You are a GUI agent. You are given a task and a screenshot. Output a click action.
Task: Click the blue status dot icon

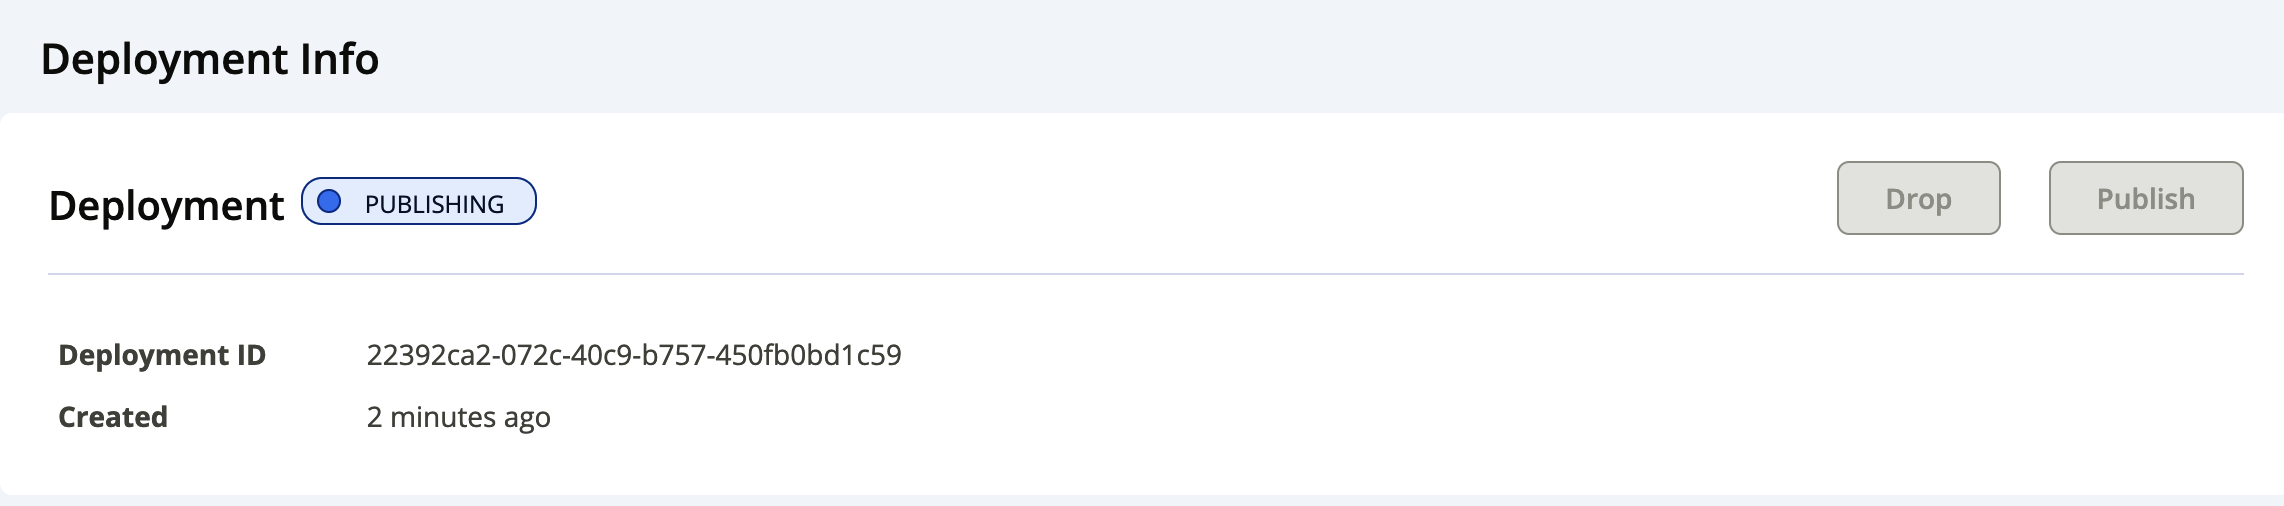(x=329, y=202)
